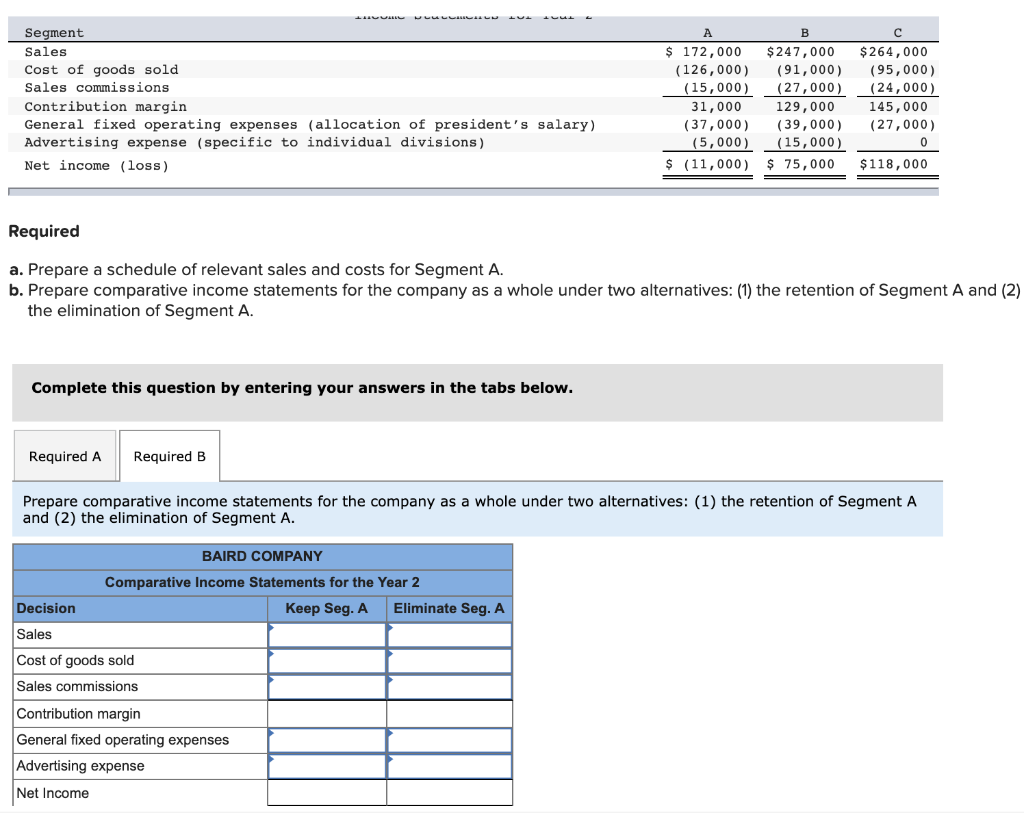Switch to the Required B tab
The height and width of the screenshot is (813, 1024).
[x=169, y=456]
